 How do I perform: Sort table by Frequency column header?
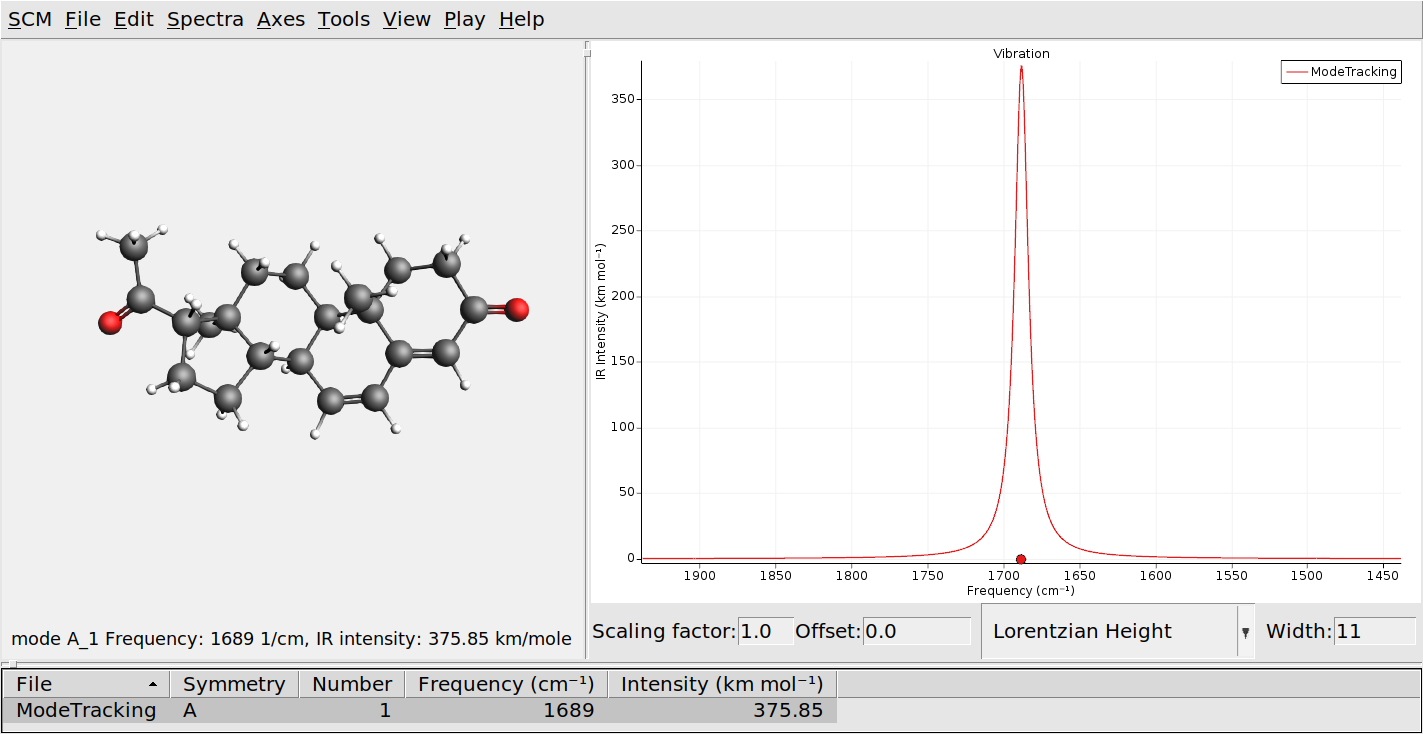point(505,684)
